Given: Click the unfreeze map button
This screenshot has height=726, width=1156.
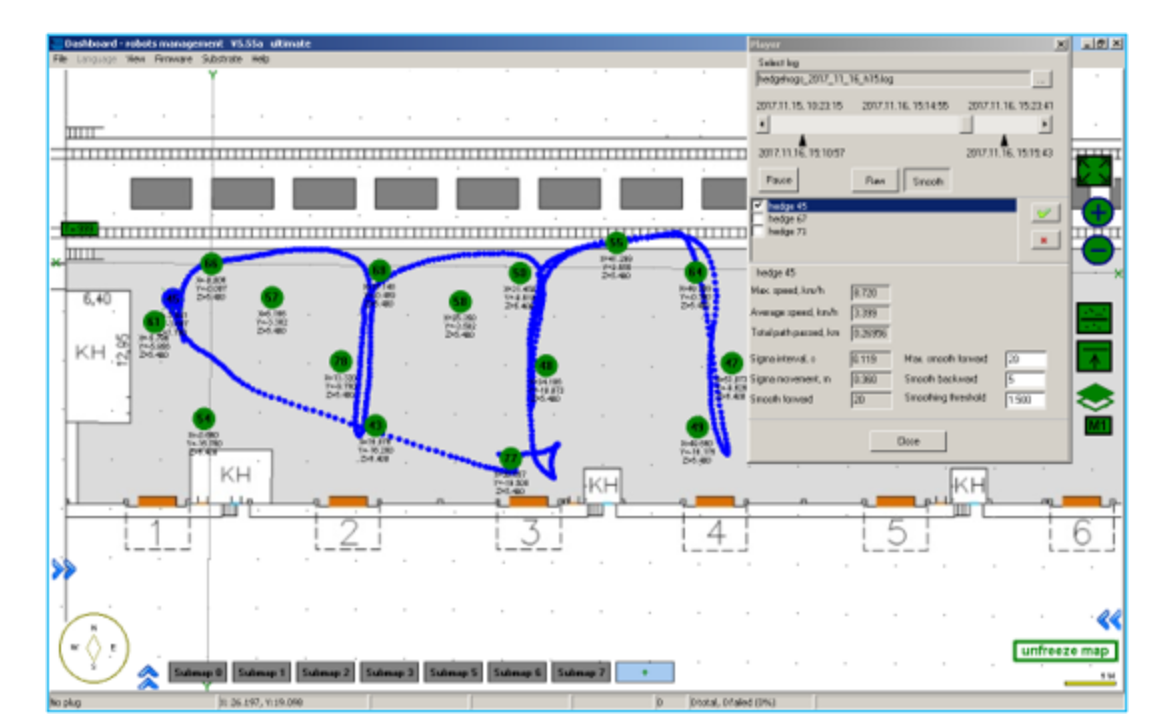Looking at the screenshot, I should [x=1065, y=651].
